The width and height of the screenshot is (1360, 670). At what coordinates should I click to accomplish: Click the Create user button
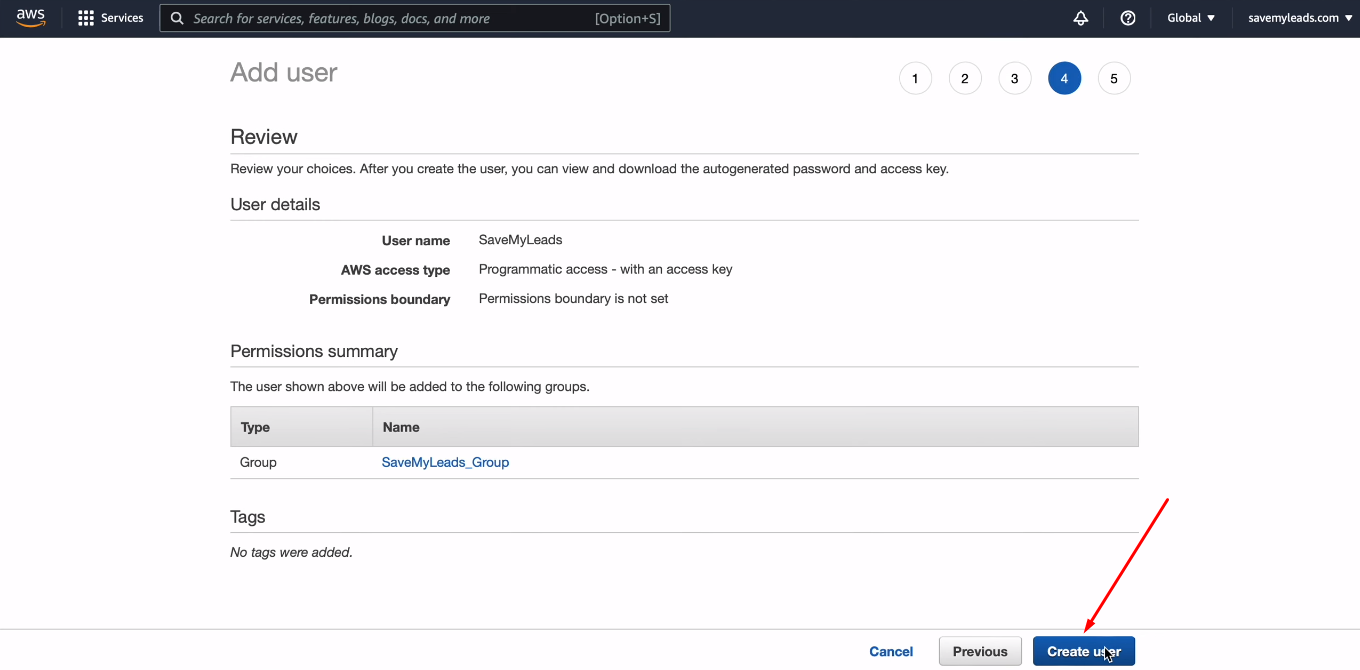pyautogui.click(x=1084, y=651)
